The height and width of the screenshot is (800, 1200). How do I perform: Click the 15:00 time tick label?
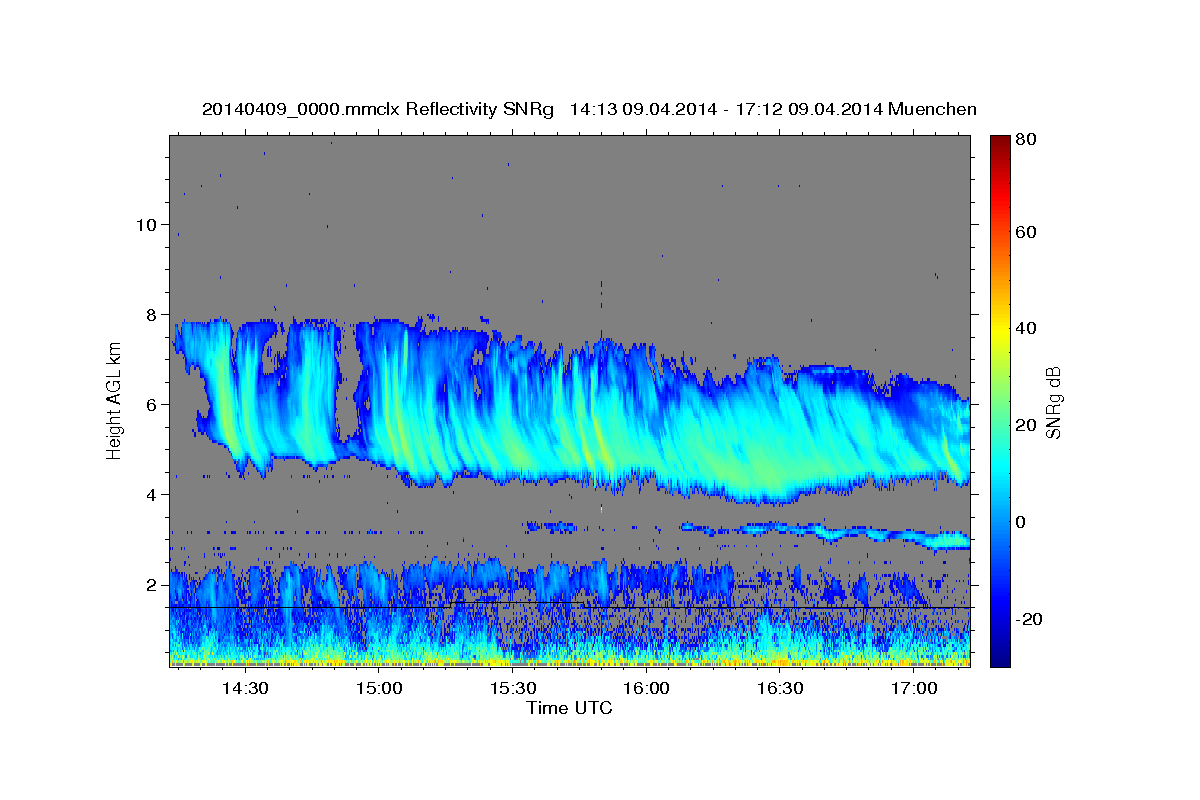point(379,688)
